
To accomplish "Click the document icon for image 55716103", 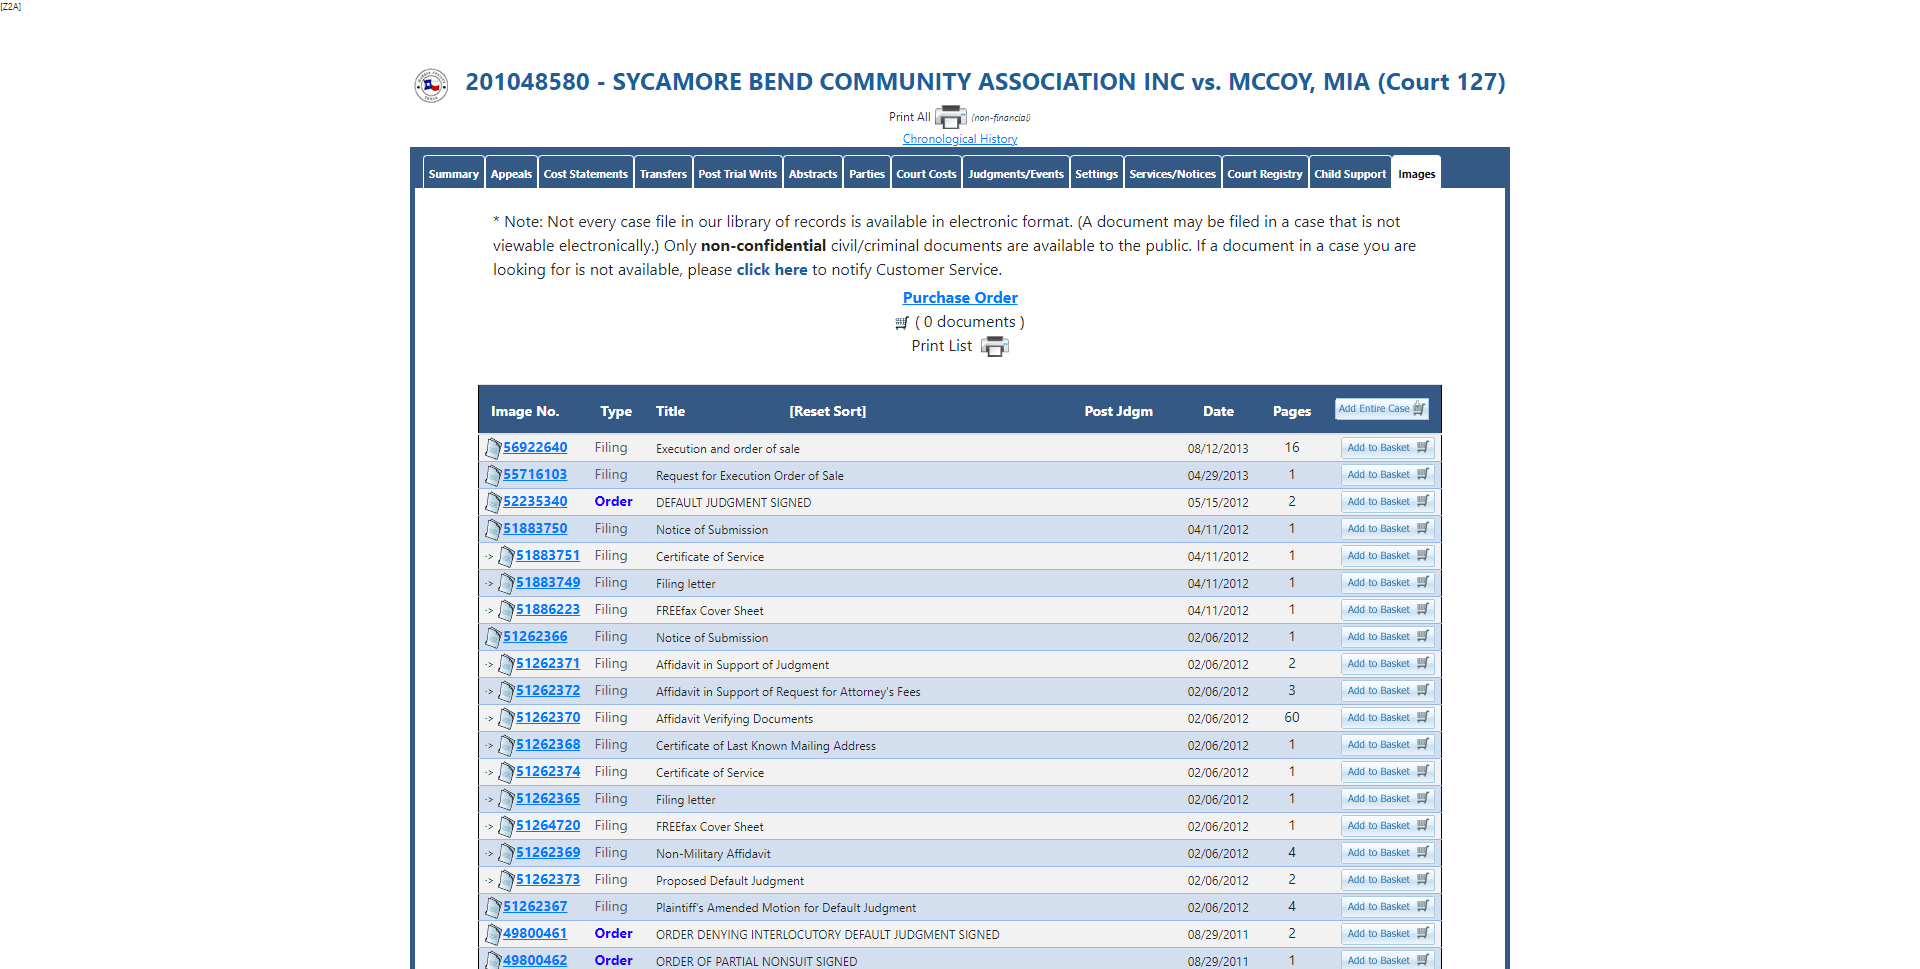I will point(493,475).
